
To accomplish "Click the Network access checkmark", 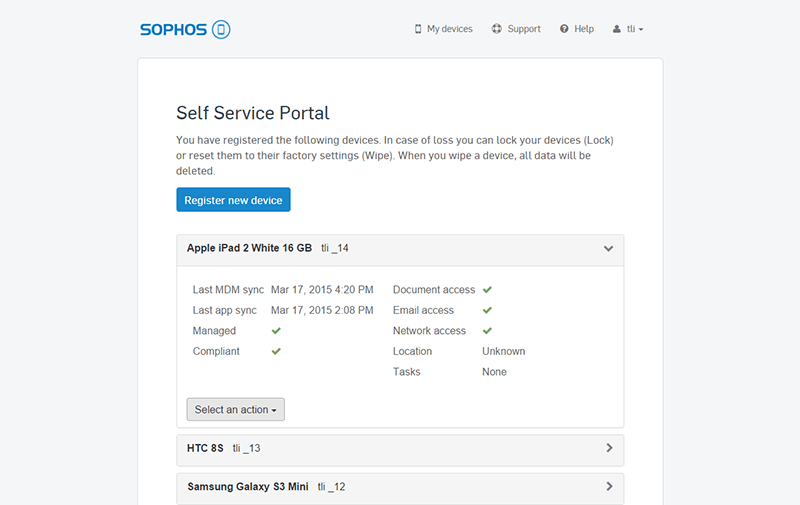I will pos(487,331).
